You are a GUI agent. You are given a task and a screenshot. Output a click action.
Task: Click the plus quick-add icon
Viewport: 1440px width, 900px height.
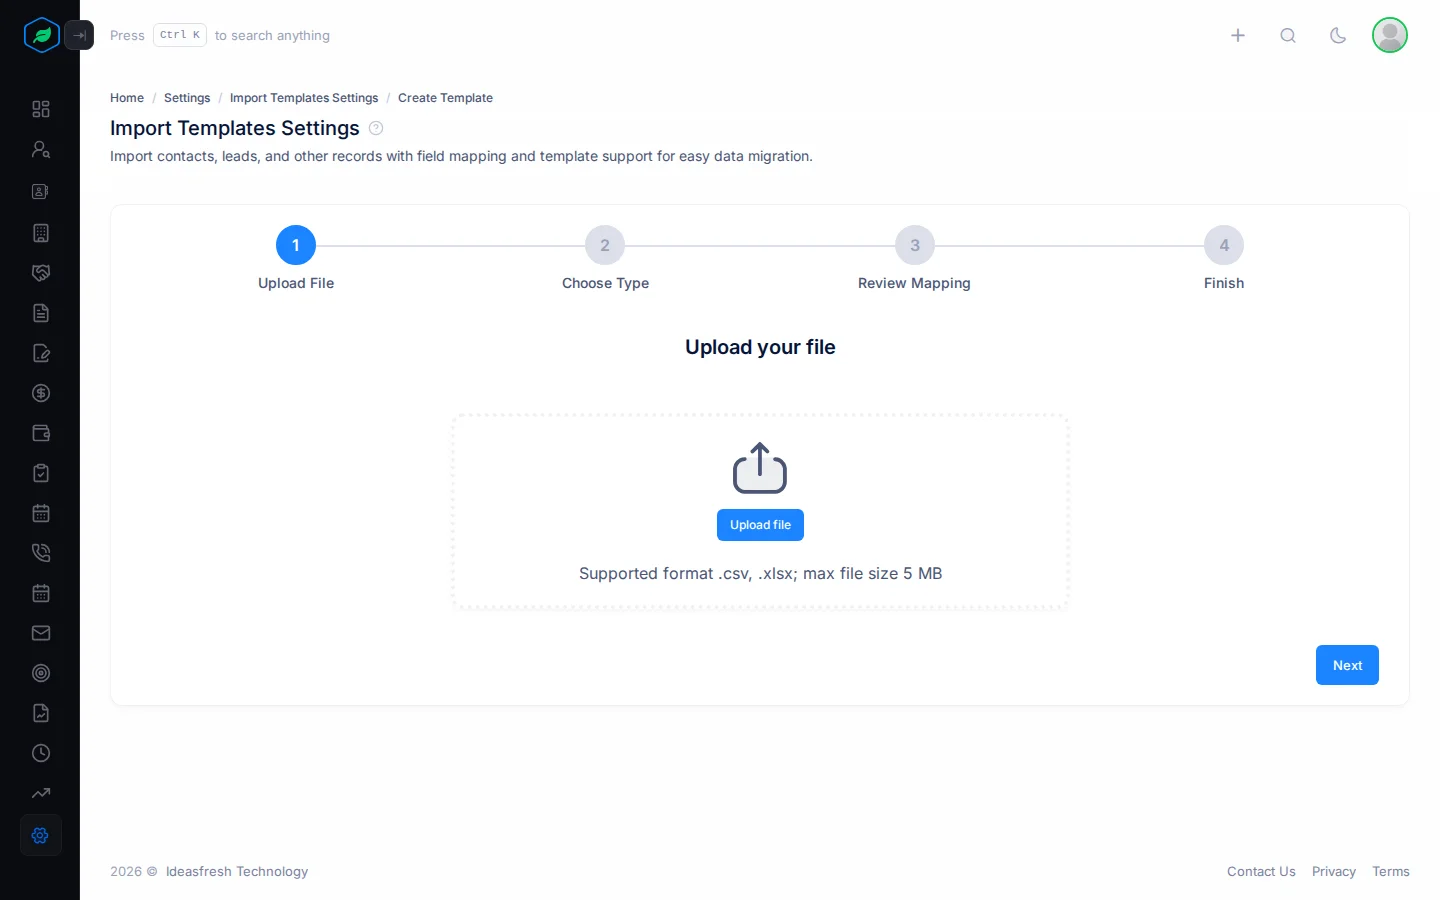(x=1238, y=35)
